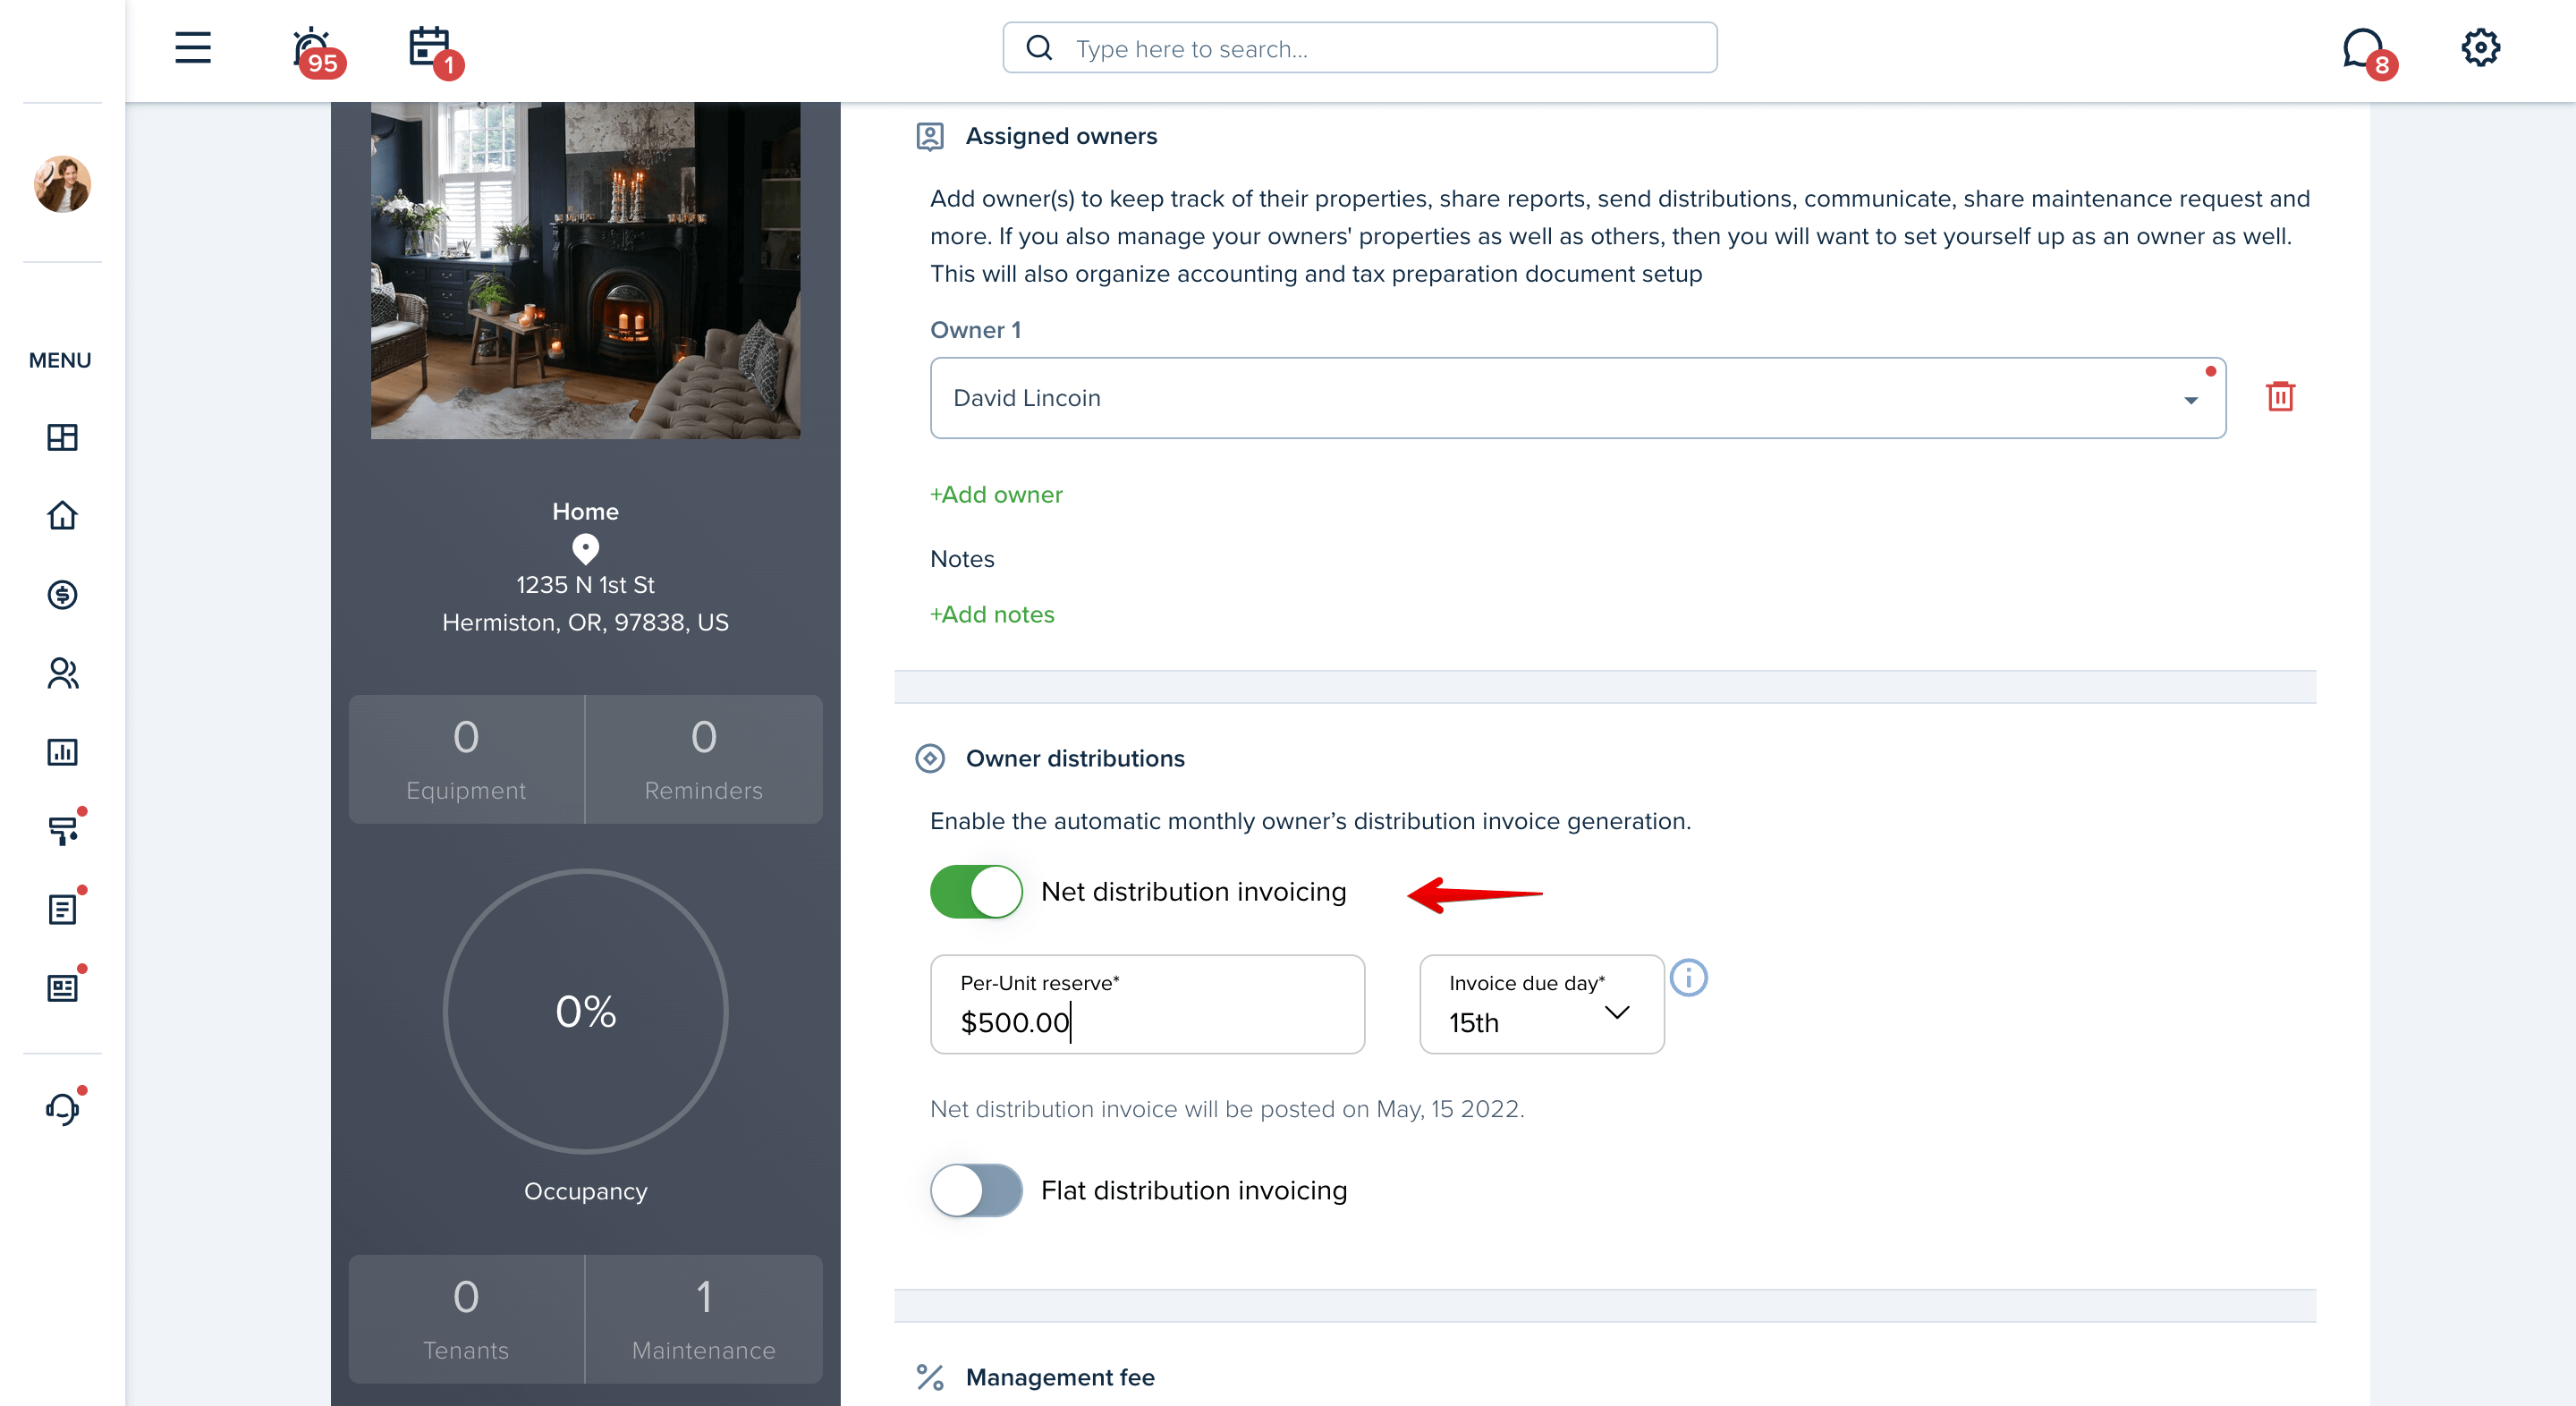
Task: Open the Owner 1 David Lincoin dropdown
Action: click(1577, 397)
